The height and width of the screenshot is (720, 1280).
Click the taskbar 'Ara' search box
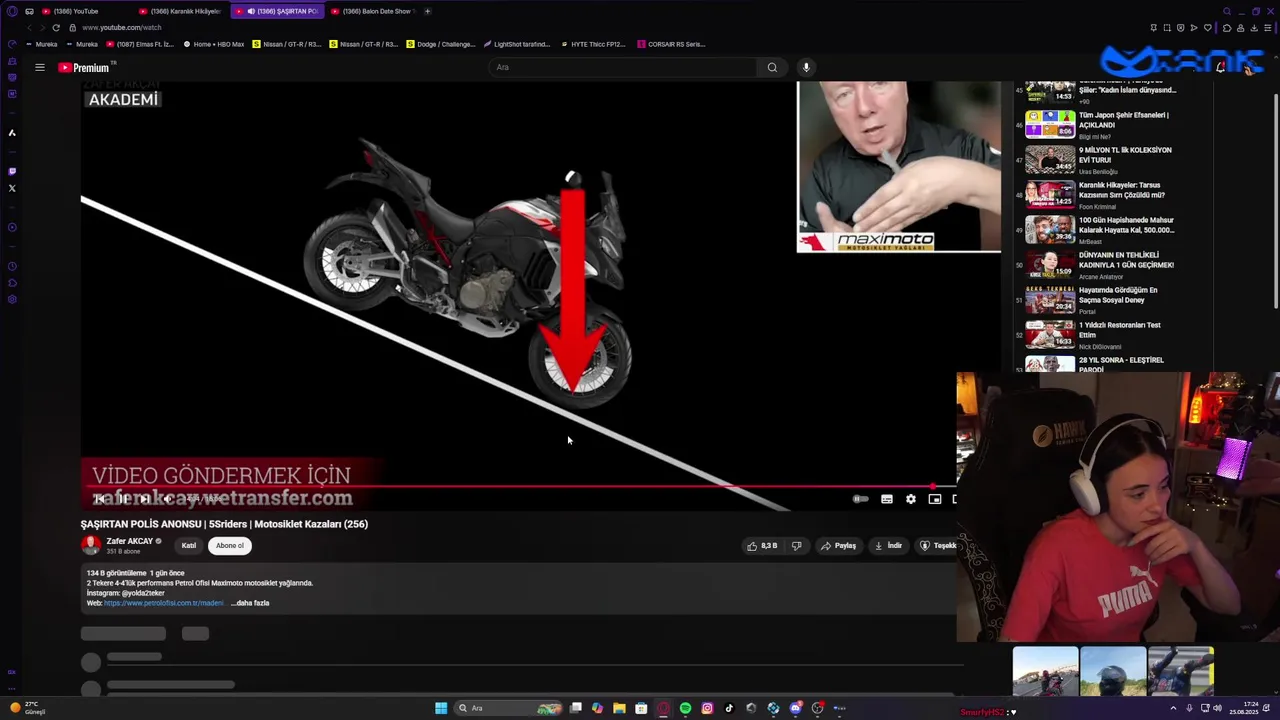pos(510,708)
